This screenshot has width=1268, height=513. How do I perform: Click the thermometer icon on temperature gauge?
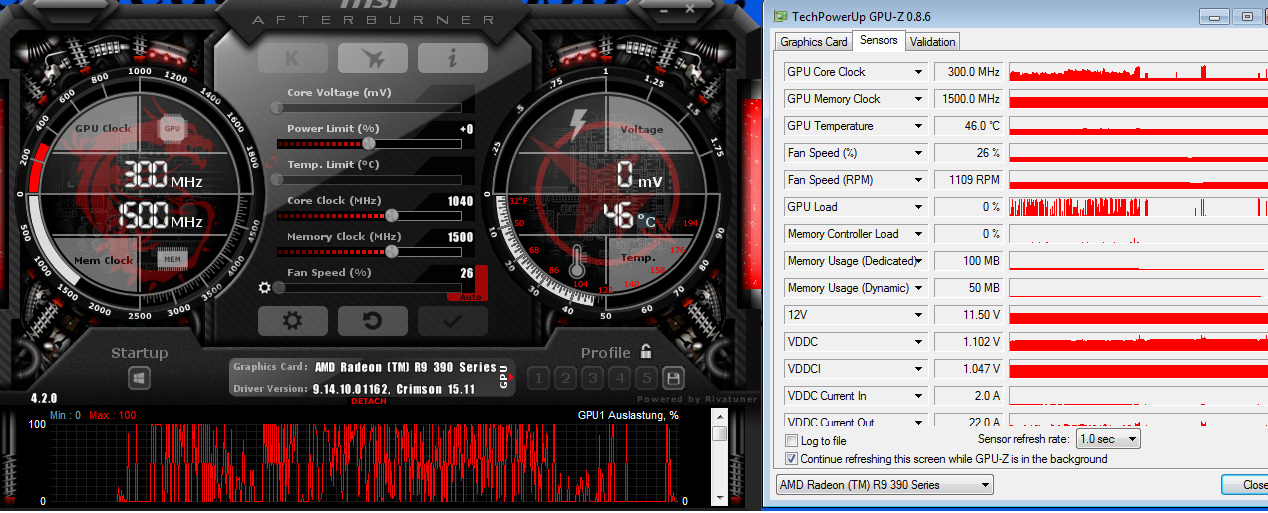point(577,262)
